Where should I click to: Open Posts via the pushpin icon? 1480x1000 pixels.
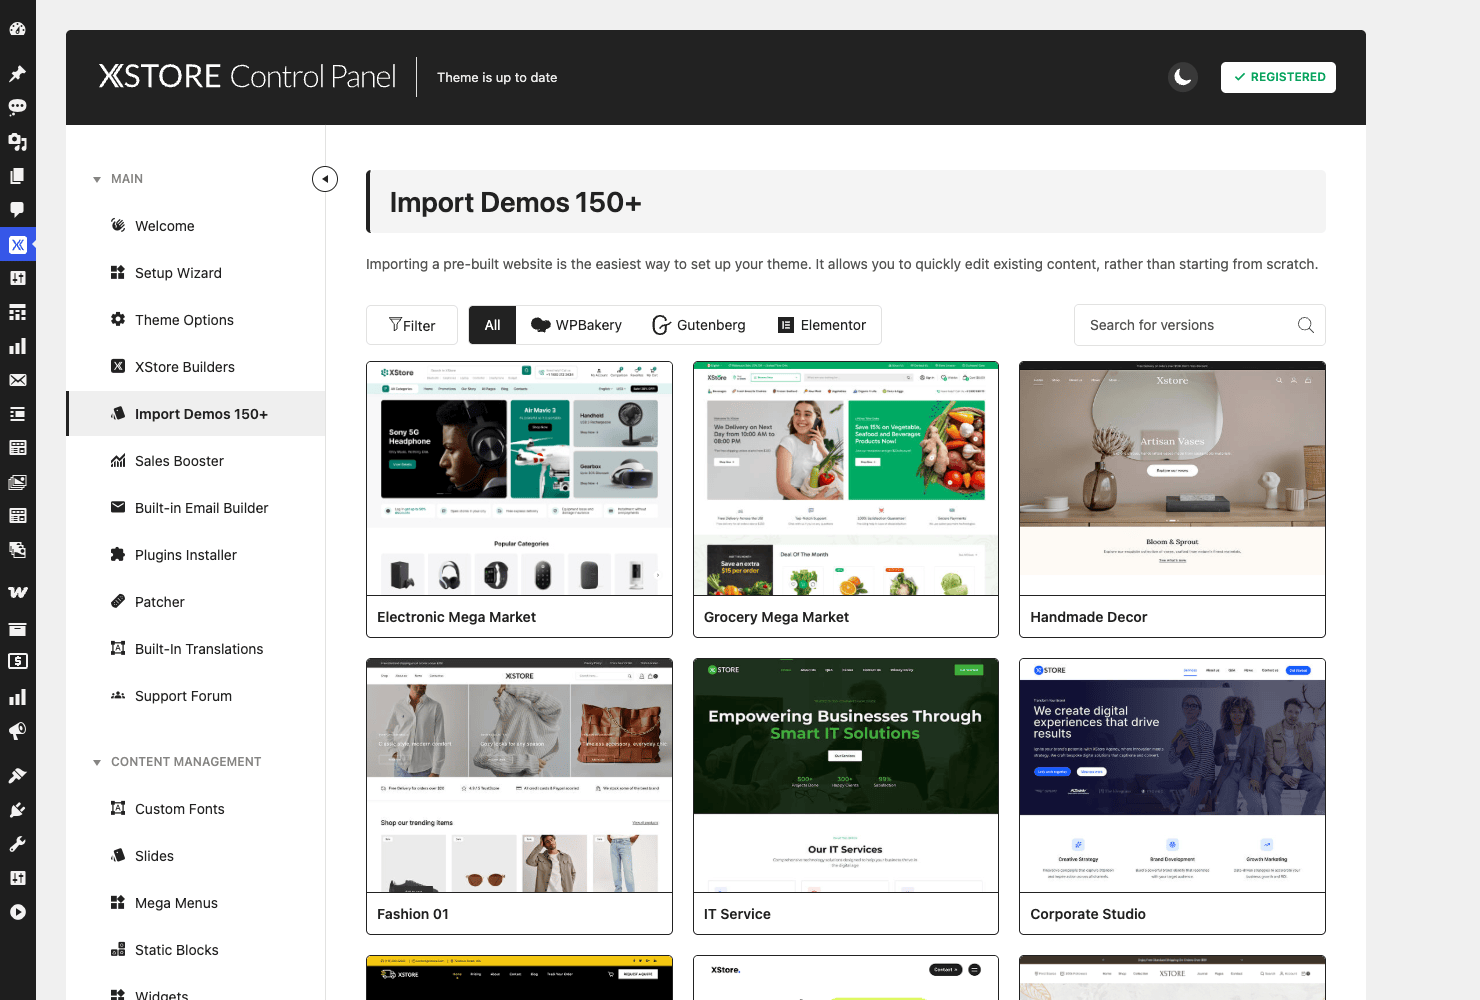click(x=17, y=73)
